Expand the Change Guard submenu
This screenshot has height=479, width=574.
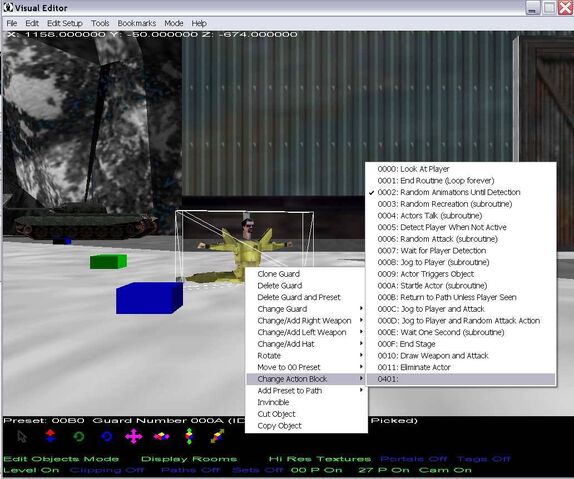point(306,309)
